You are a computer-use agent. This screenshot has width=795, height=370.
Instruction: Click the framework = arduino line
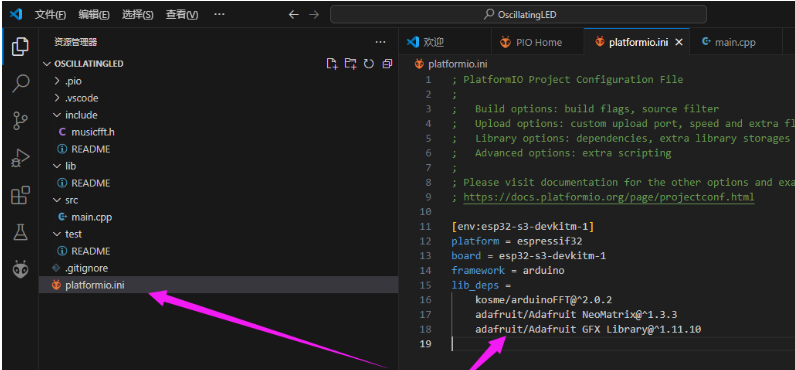[x=508, y=270]
